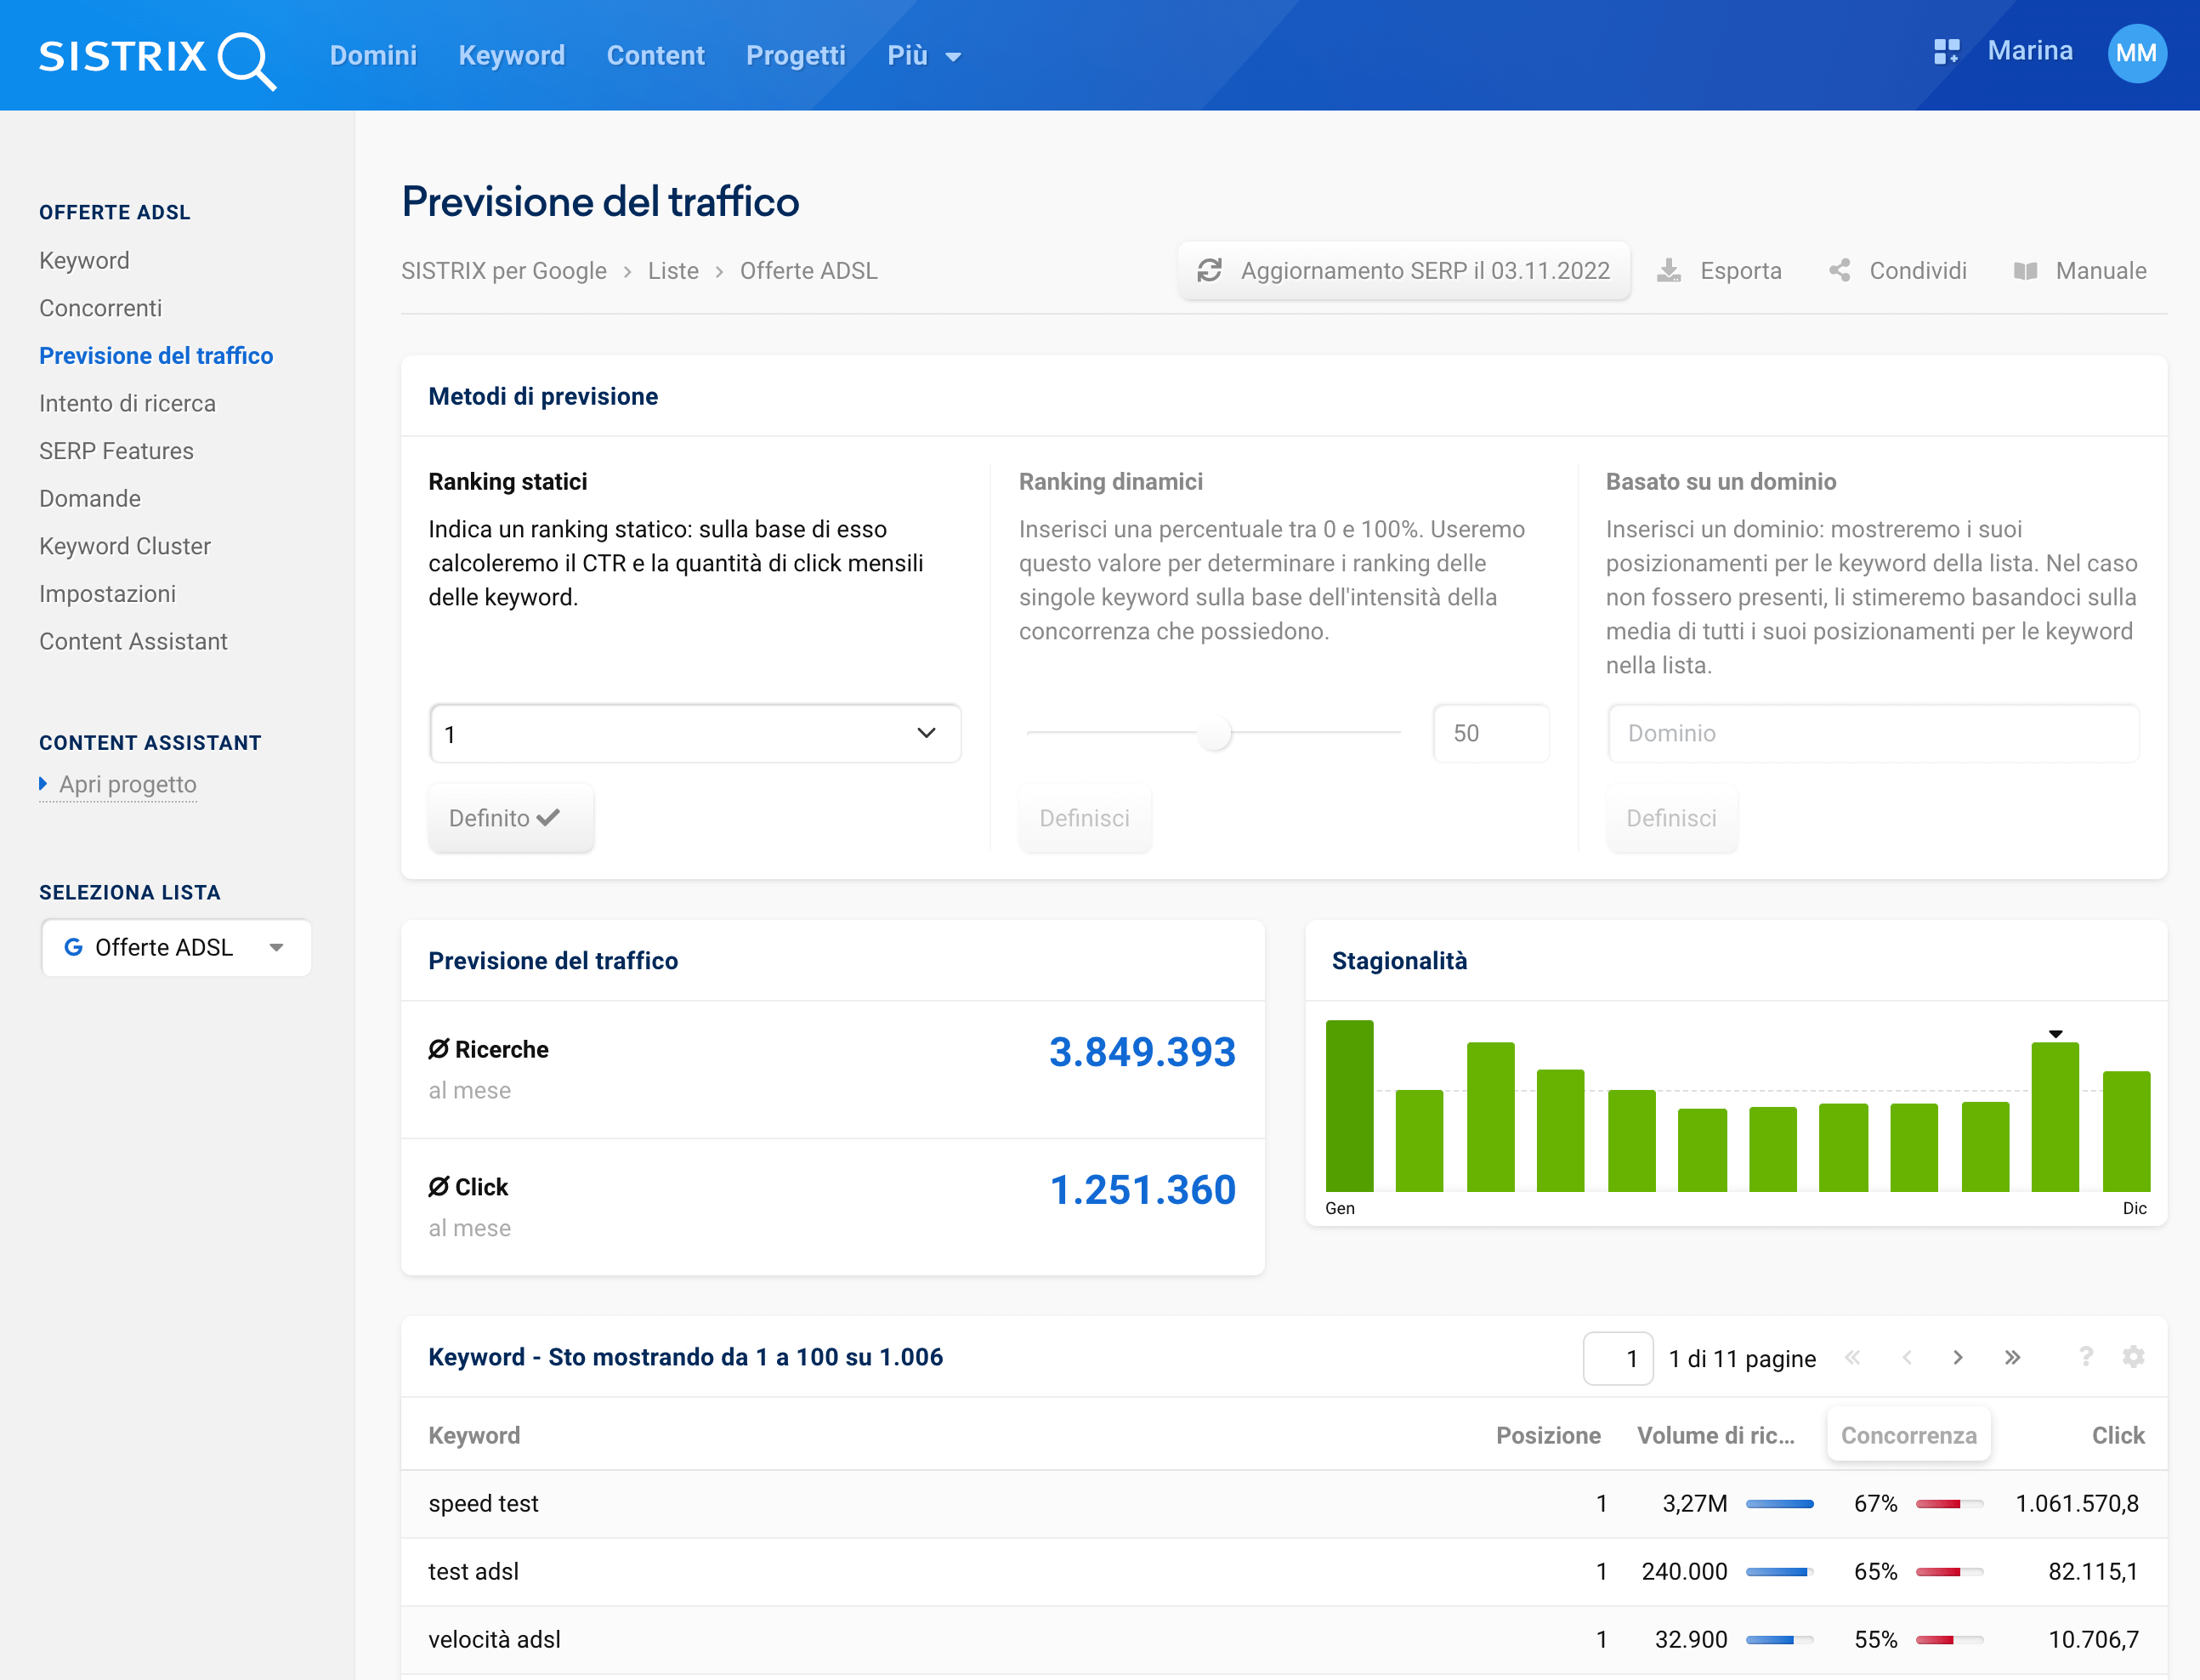This screenshot has width=2200, height=1680.
Task: Select Previsione del traffico sidebar item
Action: pyautogui.click(x=156, y=356)
